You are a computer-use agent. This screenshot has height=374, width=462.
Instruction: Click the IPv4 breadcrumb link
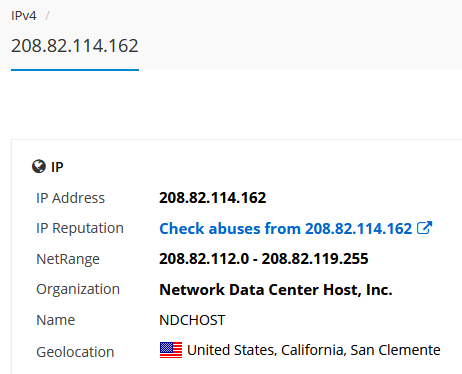pyautogui.click(x=23, y=16)
